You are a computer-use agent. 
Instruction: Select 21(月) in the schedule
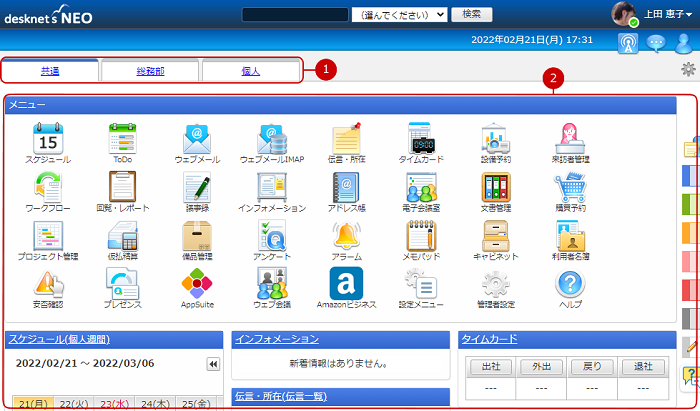(33, 403)
